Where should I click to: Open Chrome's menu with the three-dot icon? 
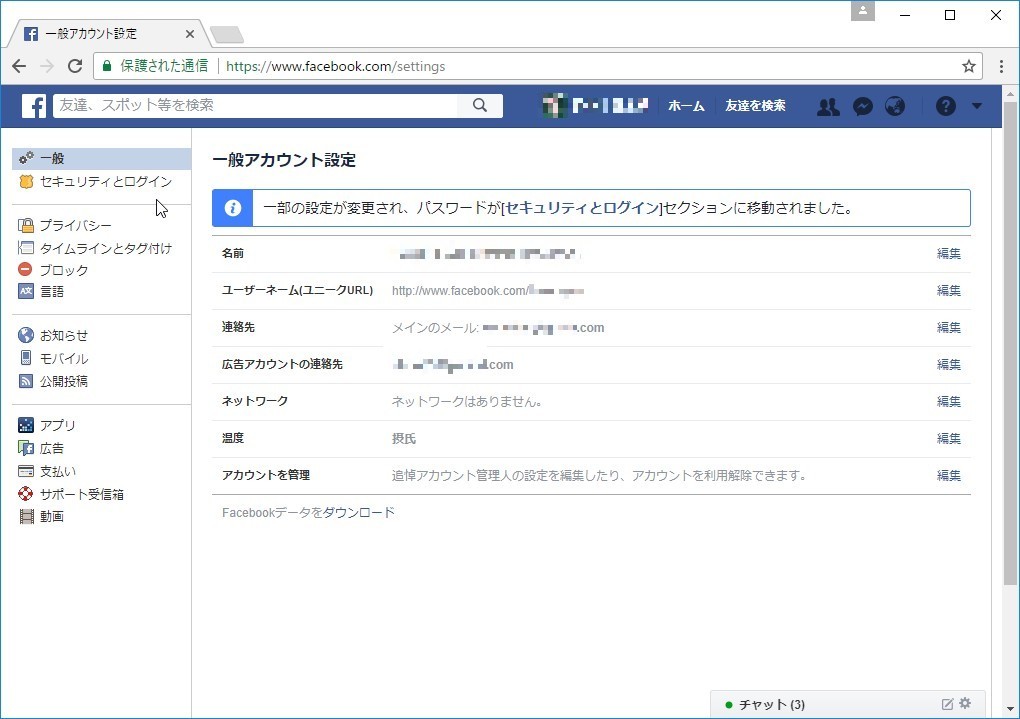click(x=1001, y=66)
